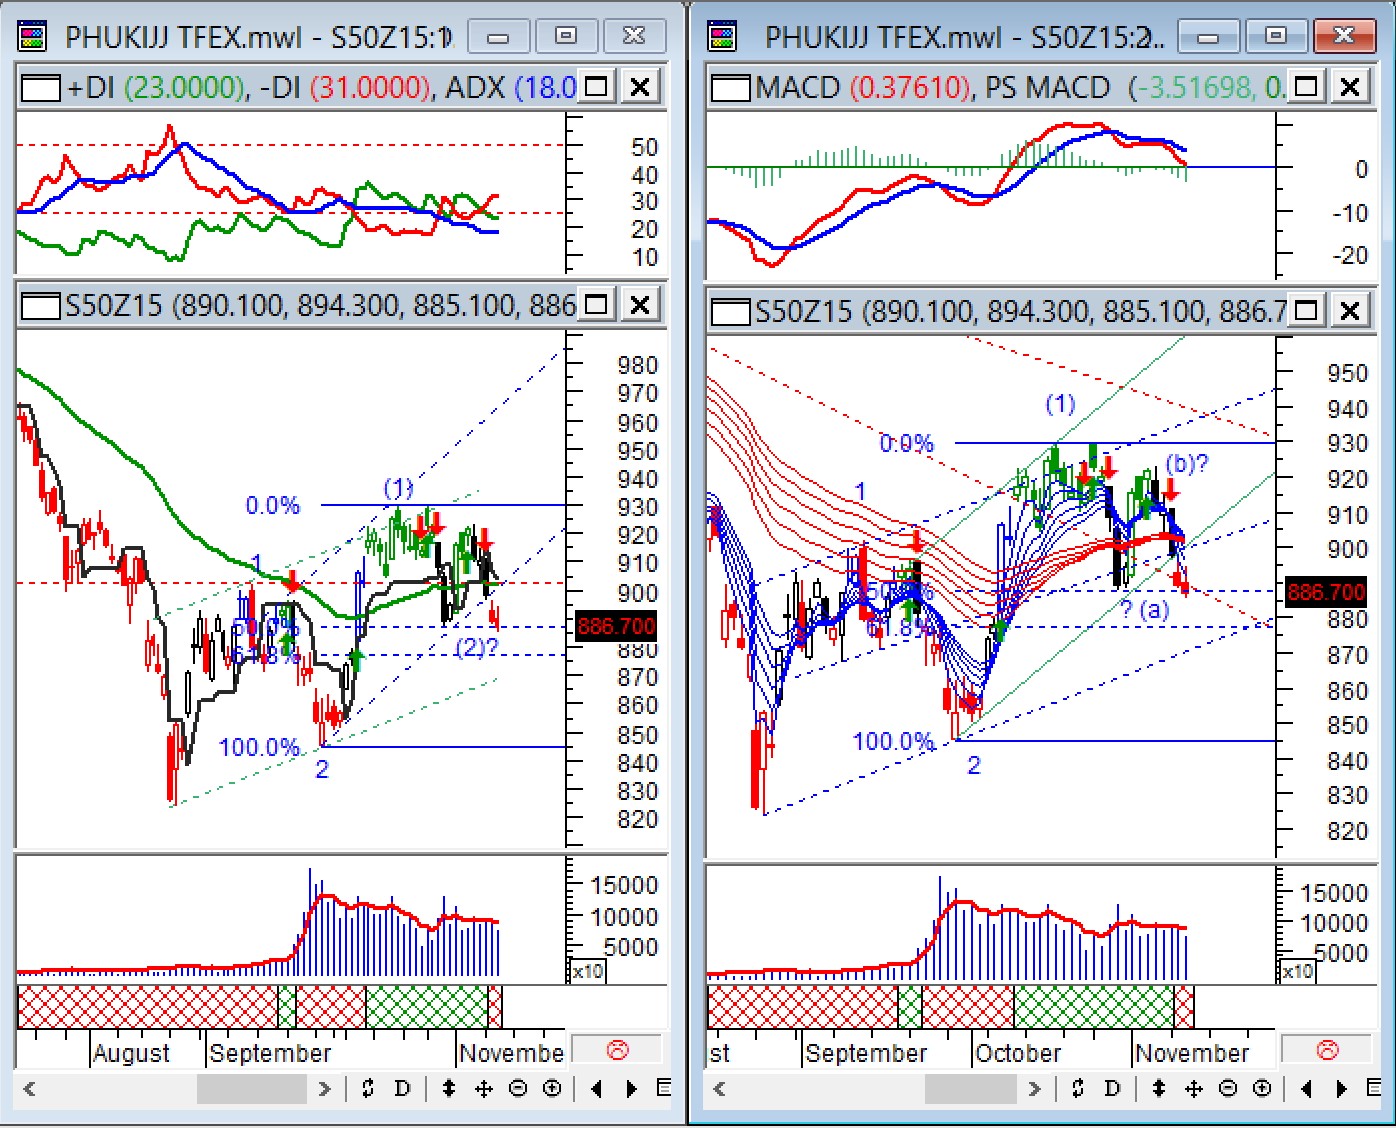Click the D periodicity icon in right chart toolbar

[x=1112, y=1088]
